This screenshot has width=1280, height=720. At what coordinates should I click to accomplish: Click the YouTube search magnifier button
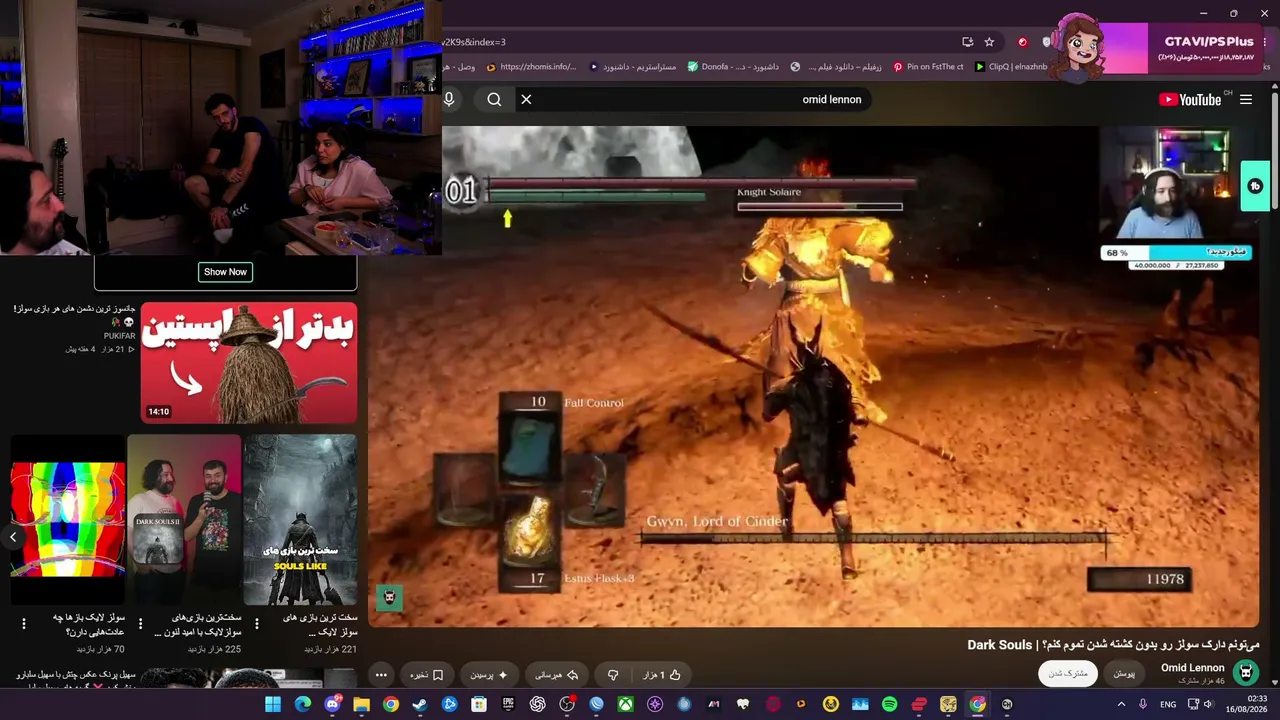(x=494, y=99)
